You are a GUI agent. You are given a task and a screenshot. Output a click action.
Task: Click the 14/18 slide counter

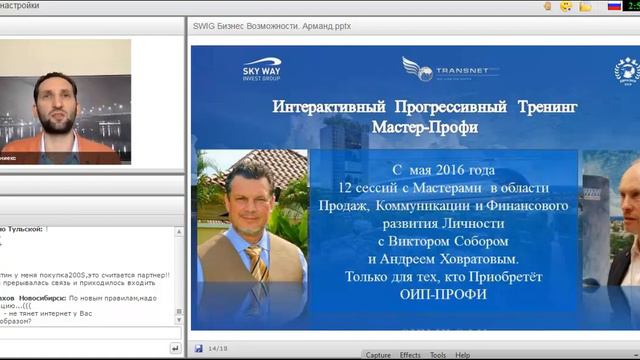218,349
